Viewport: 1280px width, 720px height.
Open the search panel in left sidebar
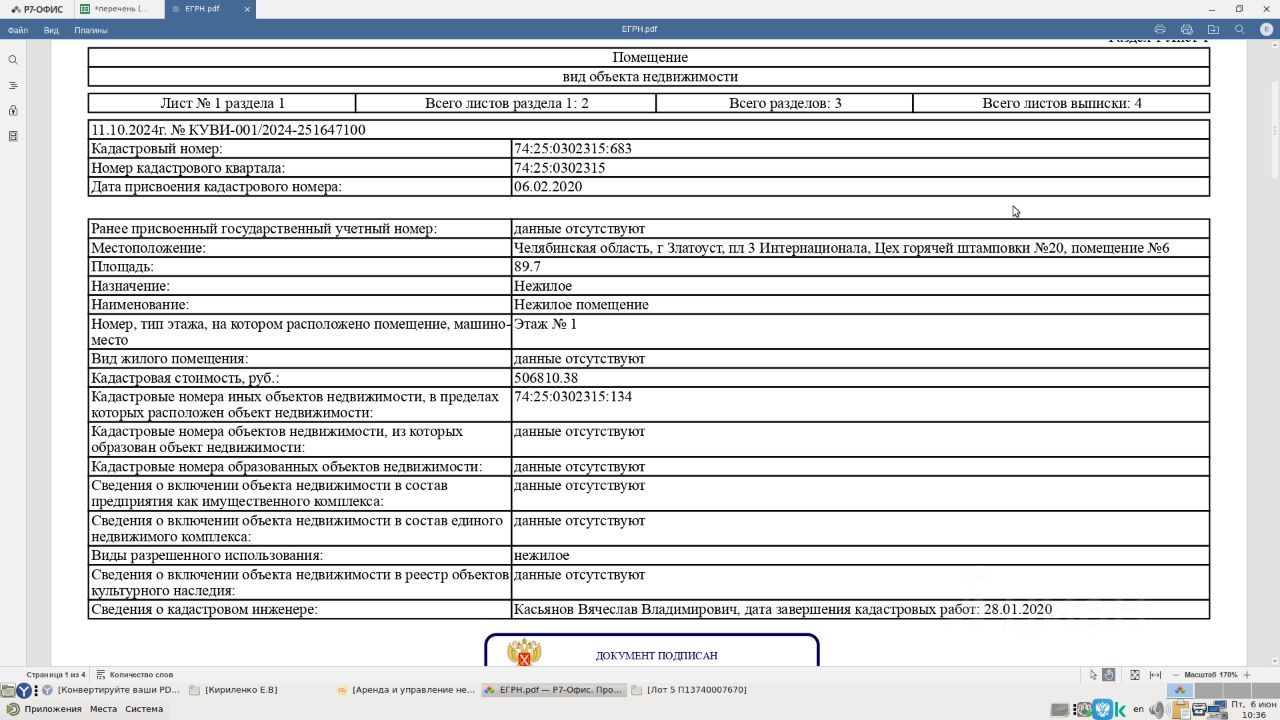click(13, 60)
